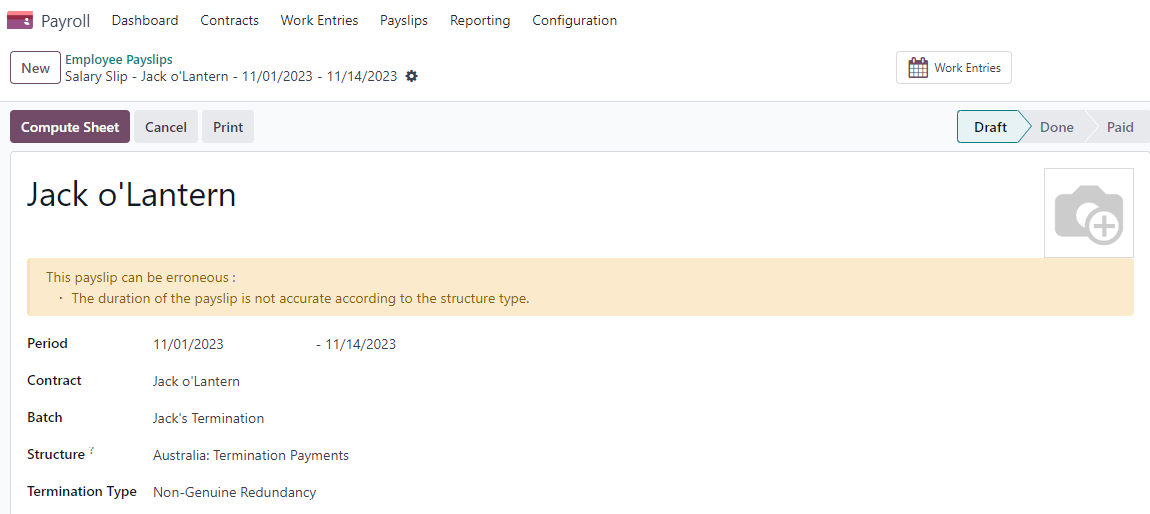1150x514 pixels.
Task: Open the Structure selection field
Action: tap(251, 455)
